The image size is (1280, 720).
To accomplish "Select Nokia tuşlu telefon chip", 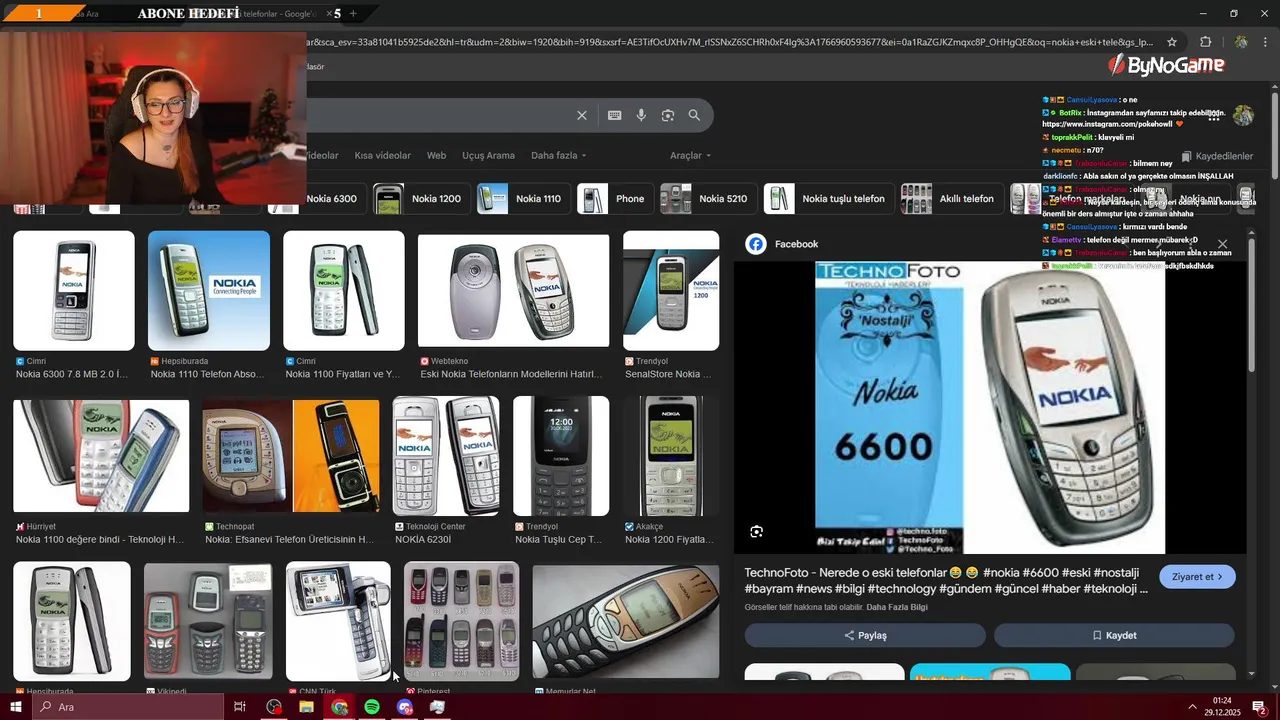I will click(x=829, y=199).
